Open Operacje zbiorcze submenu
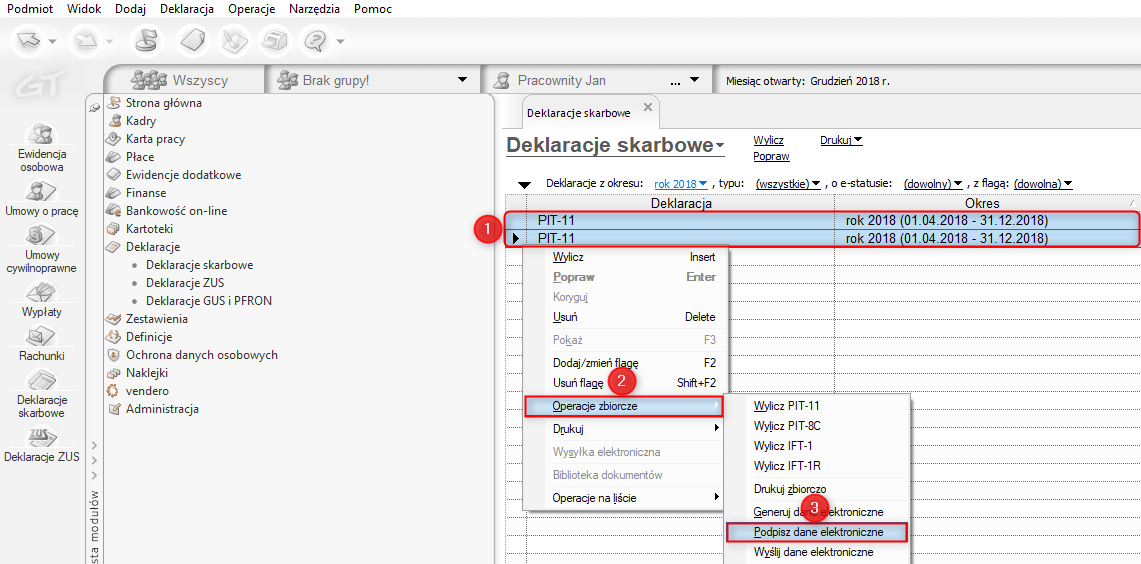This screenshot has height=564, width=1141. tap(624, 406)
